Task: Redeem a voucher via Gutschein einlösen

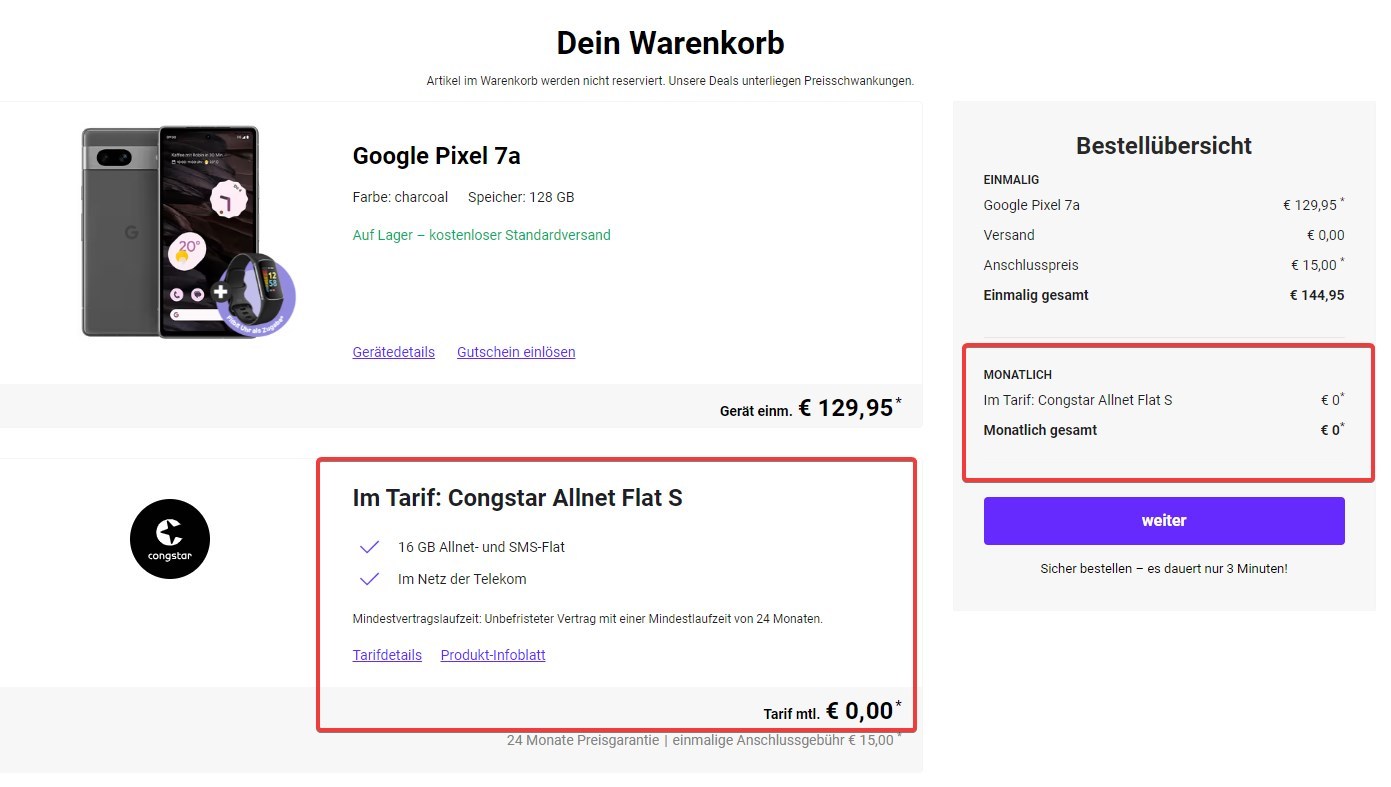Action: 516,352
